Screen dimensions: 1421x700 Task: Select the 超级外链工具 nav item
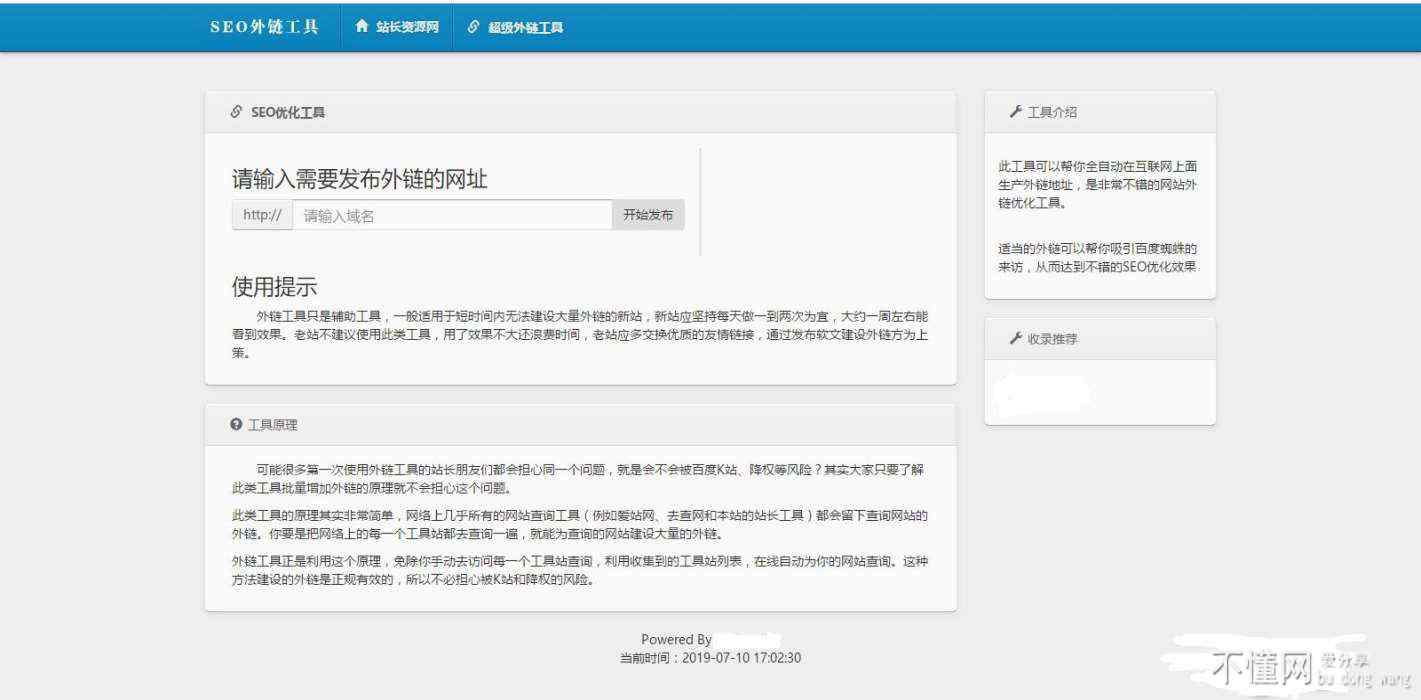click(x=525, y=28)
